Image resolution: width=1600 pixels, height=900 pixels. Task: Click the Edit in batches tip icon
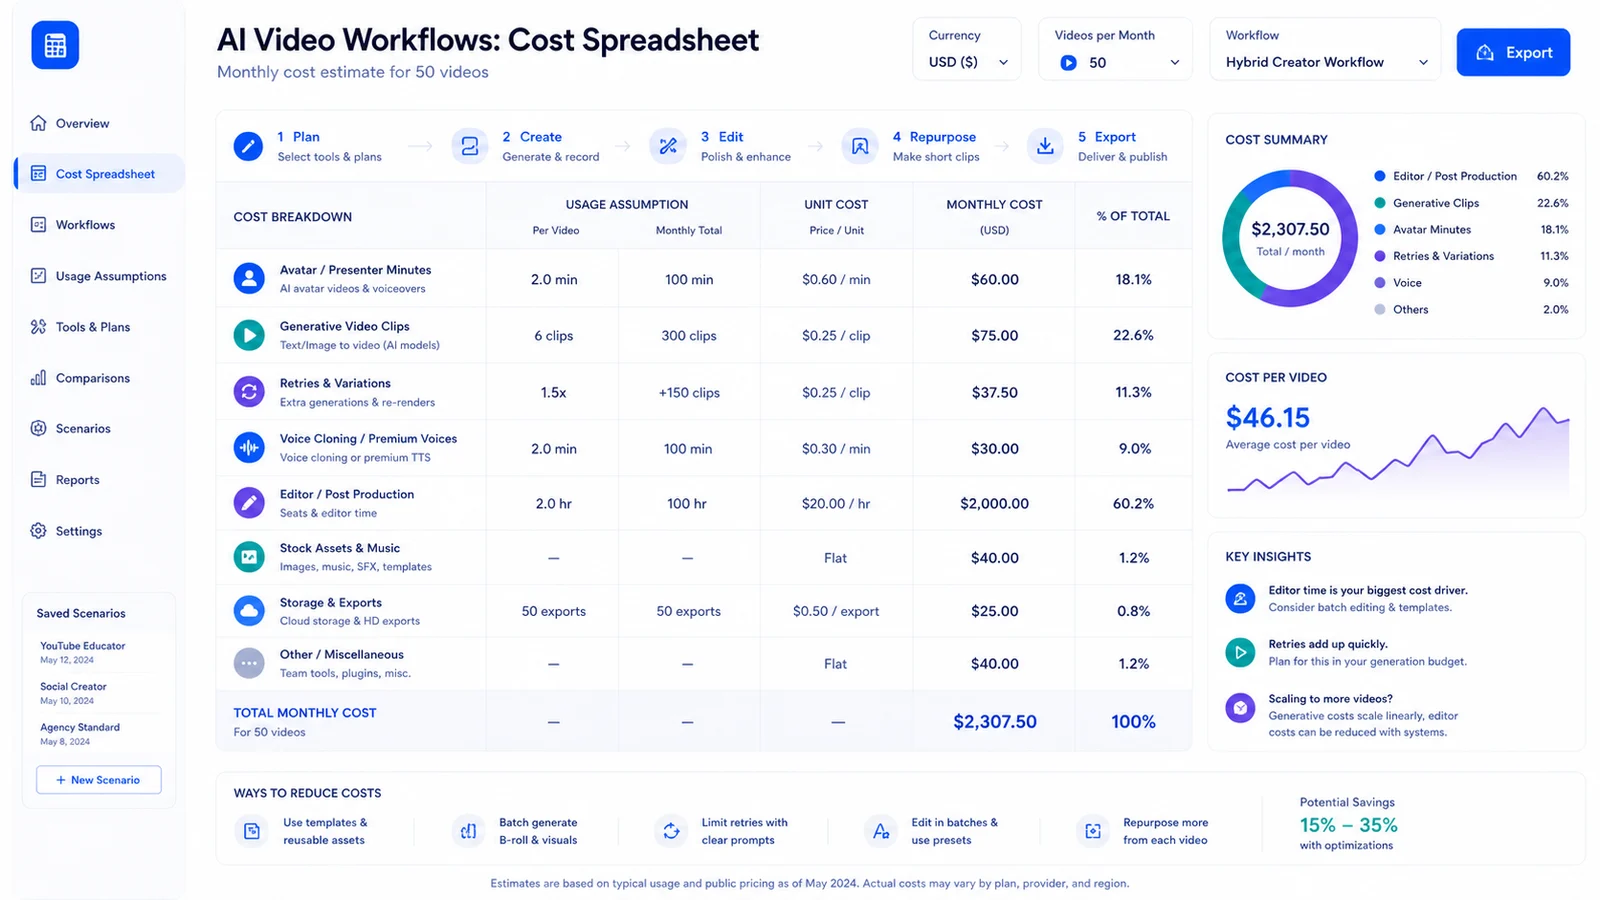[881, 831]
